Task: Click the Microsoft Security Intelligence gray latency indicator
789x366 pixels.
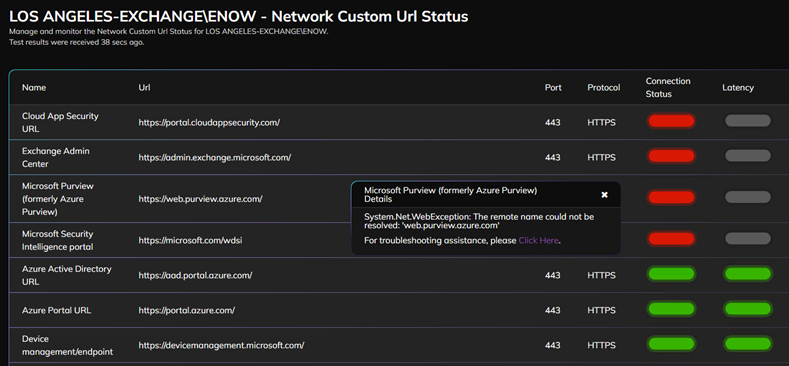Action: tap(748, 239)
